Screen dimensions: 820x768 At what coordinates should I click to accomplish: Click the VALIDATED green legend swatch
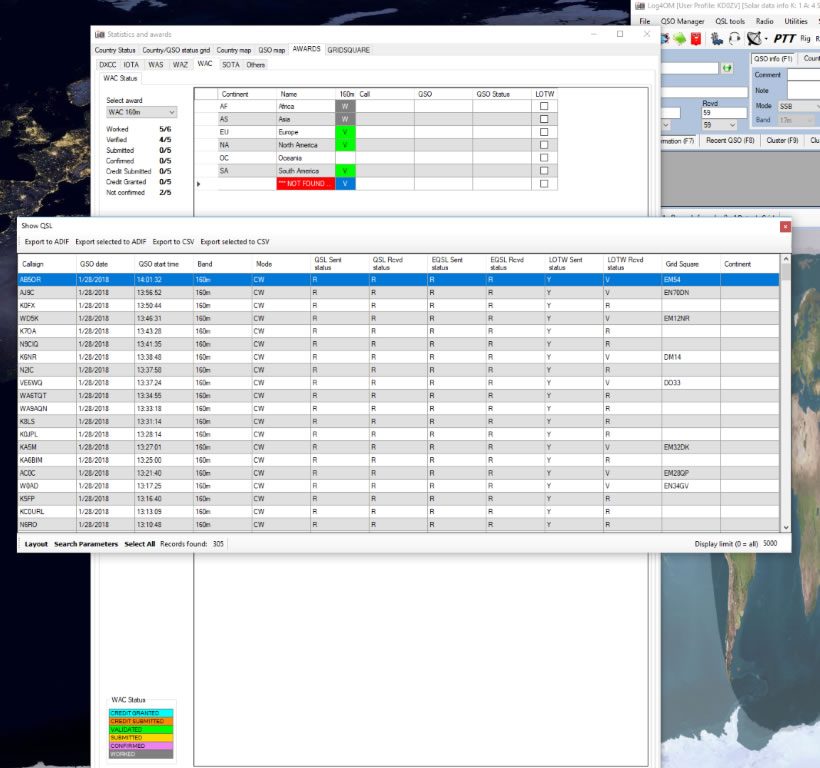pos(141,729)
